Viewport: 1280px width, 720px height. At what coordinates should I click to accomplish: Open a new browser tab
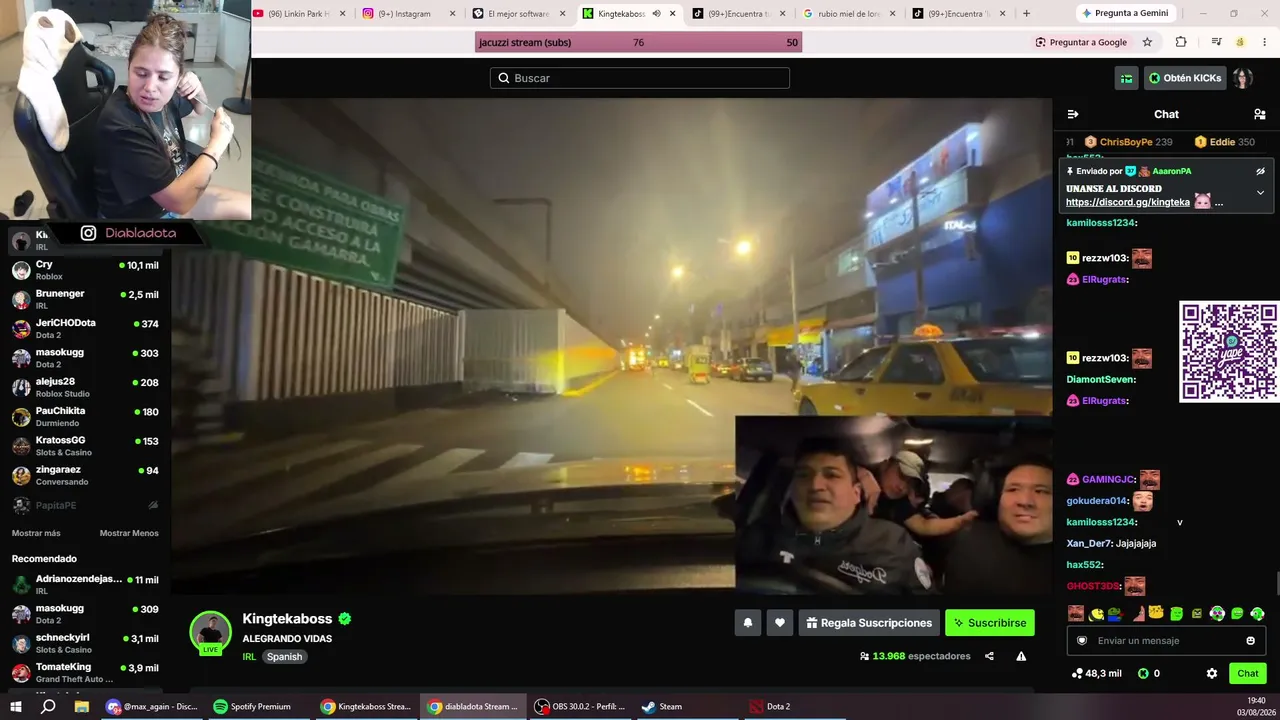click(1026, 14)
